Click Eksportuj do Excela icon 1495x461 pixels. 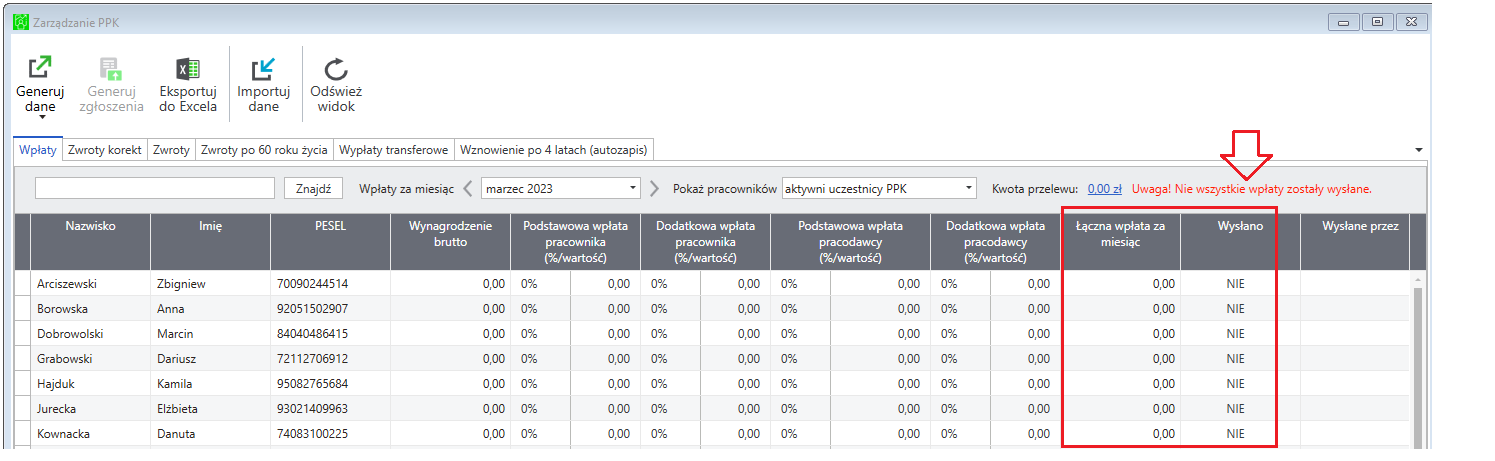coord(188,68)
